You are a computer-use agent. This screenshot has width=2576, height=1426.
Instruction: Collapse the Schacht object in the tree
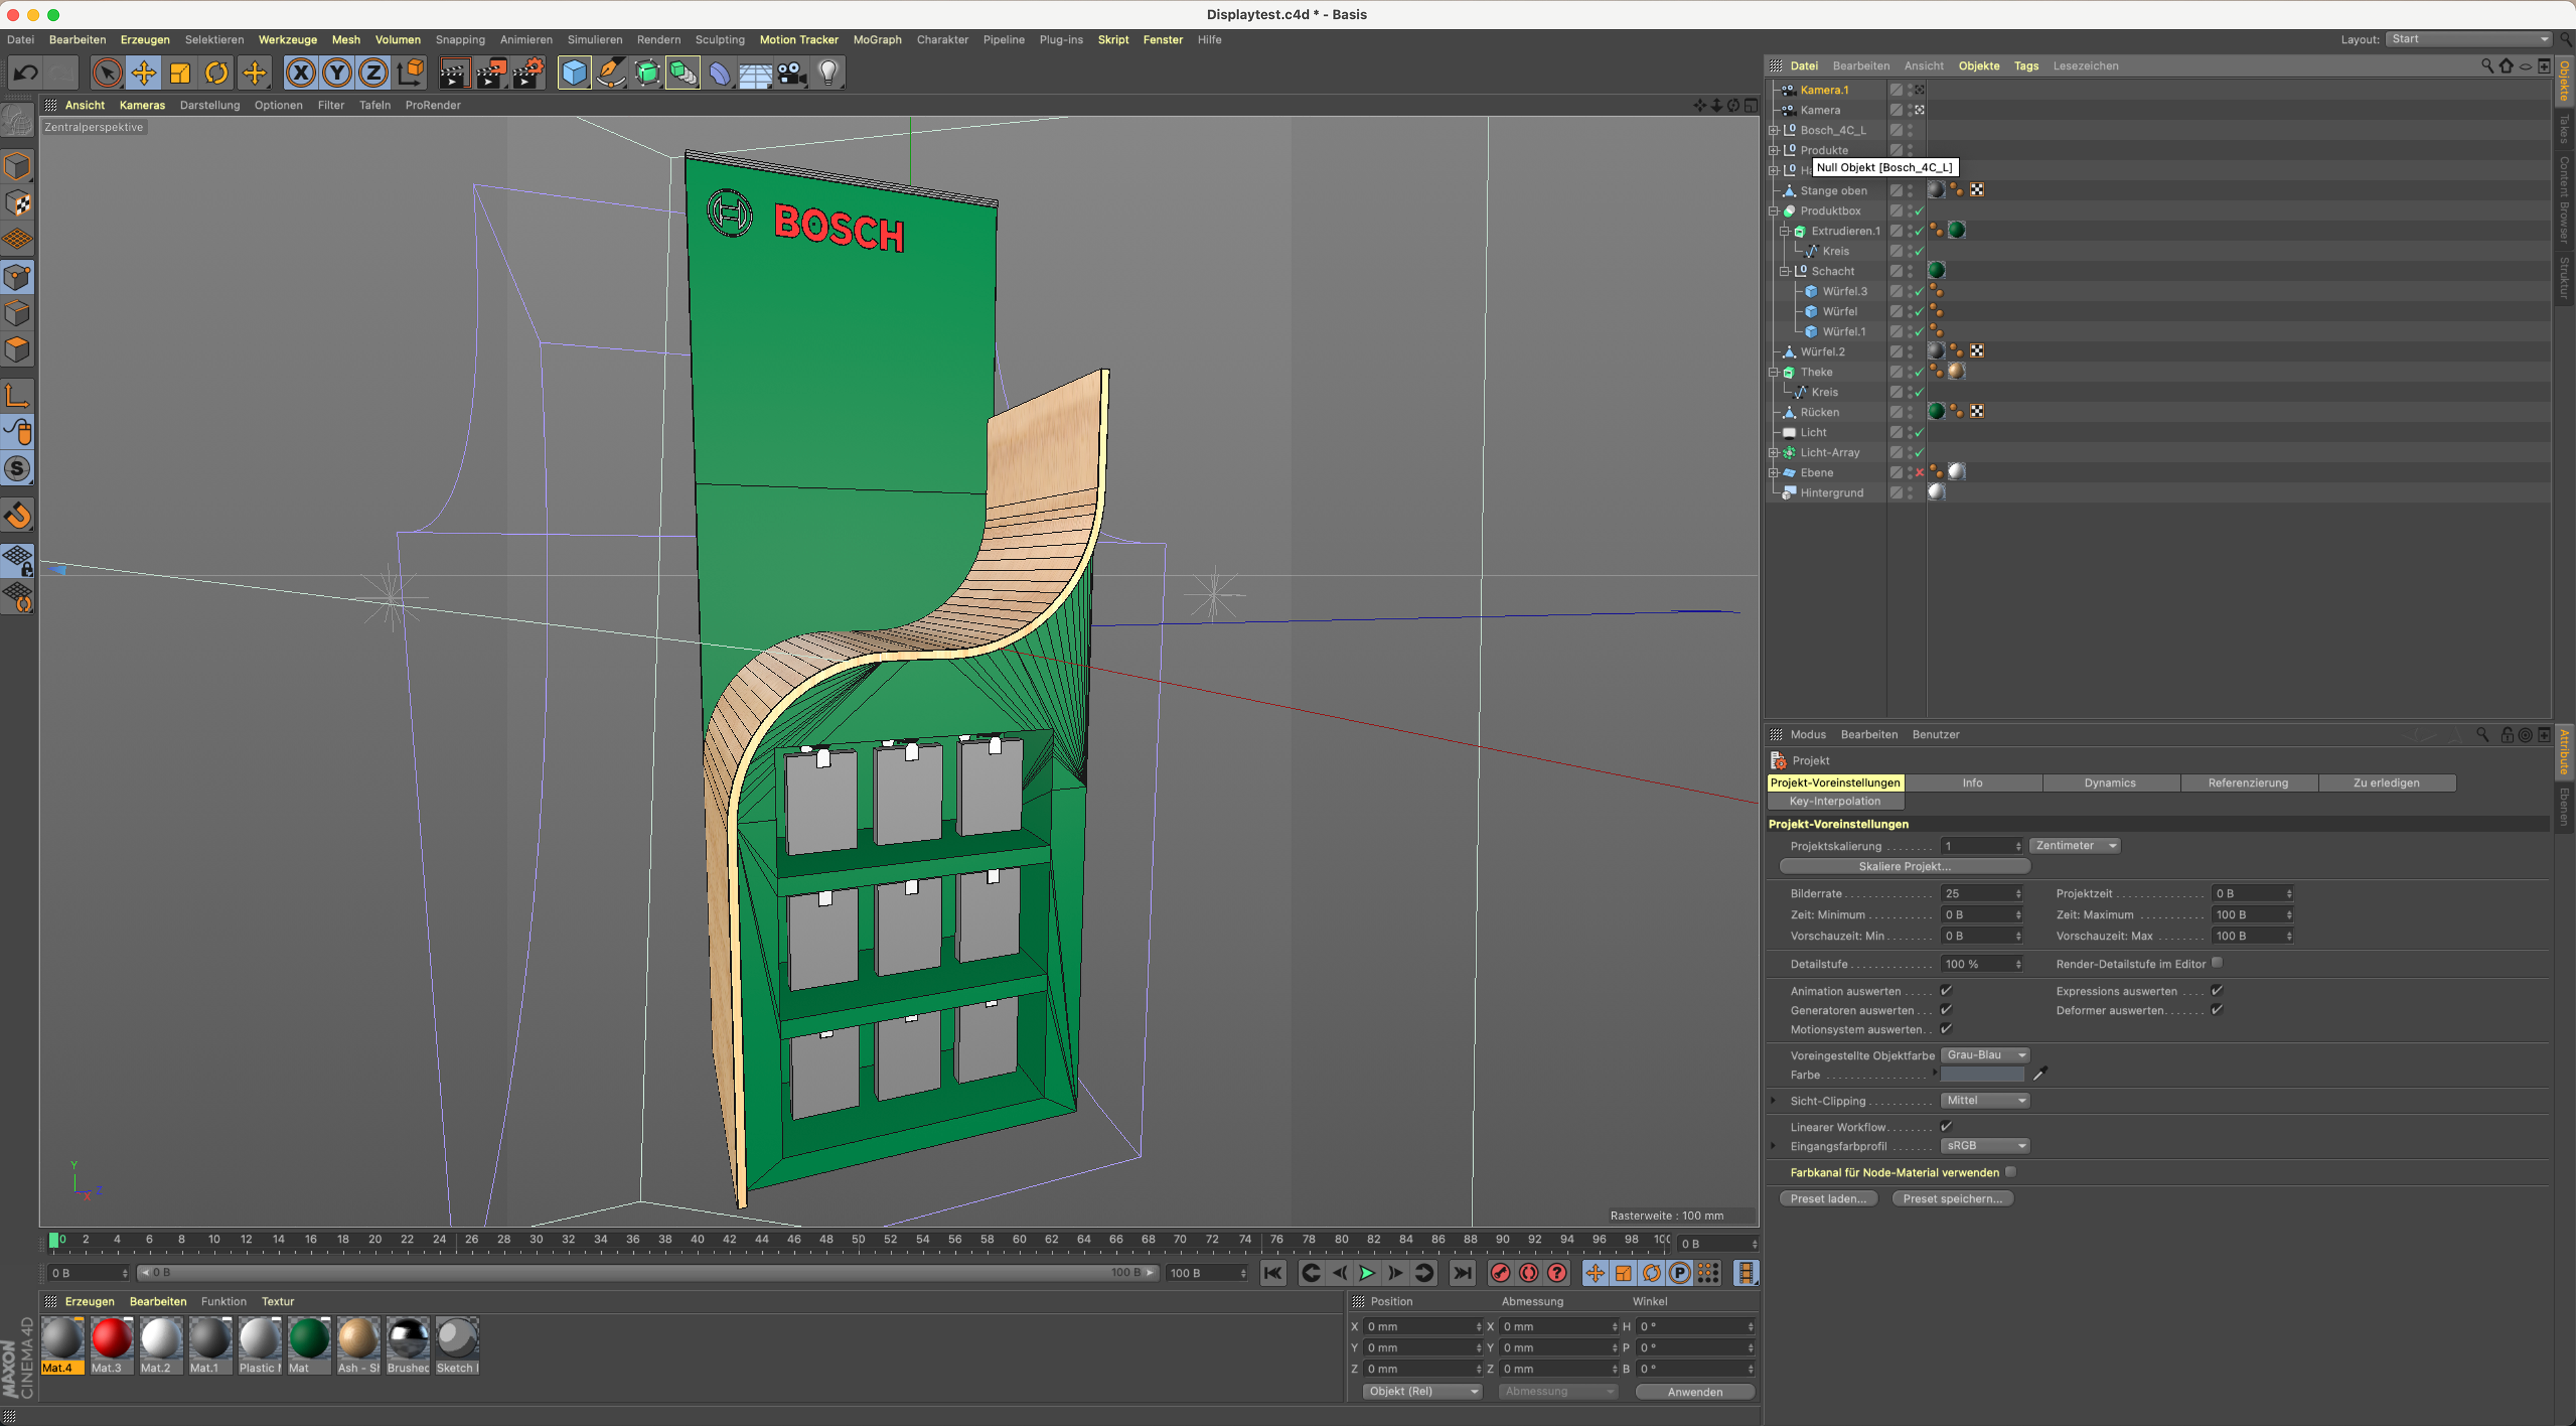tap(1784, 271)
